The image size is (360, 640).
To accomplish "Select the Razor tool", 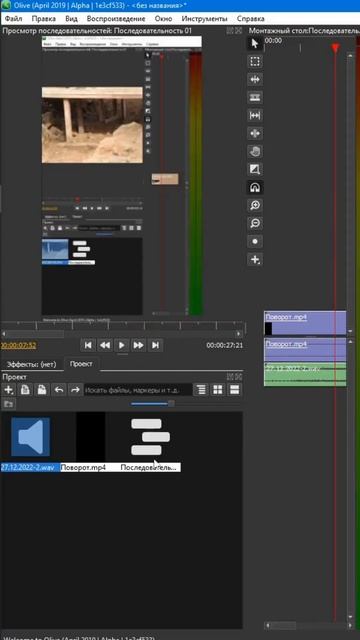I will point(255,98).
